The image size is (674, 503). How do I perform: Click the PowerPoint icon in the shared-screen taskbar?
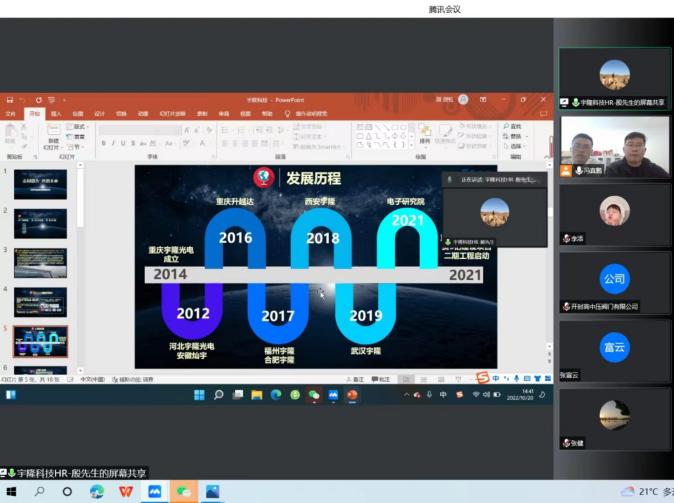point(352,395)
